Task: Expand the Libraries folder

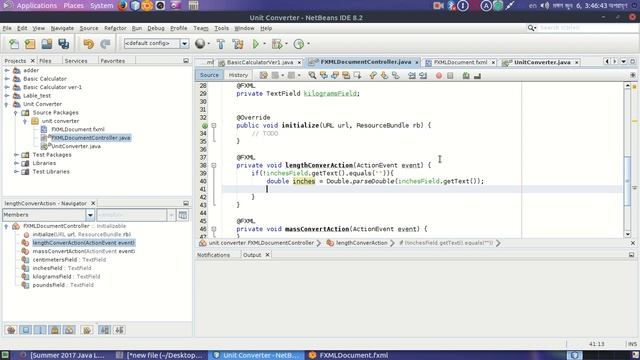Action: click(16, 163)
